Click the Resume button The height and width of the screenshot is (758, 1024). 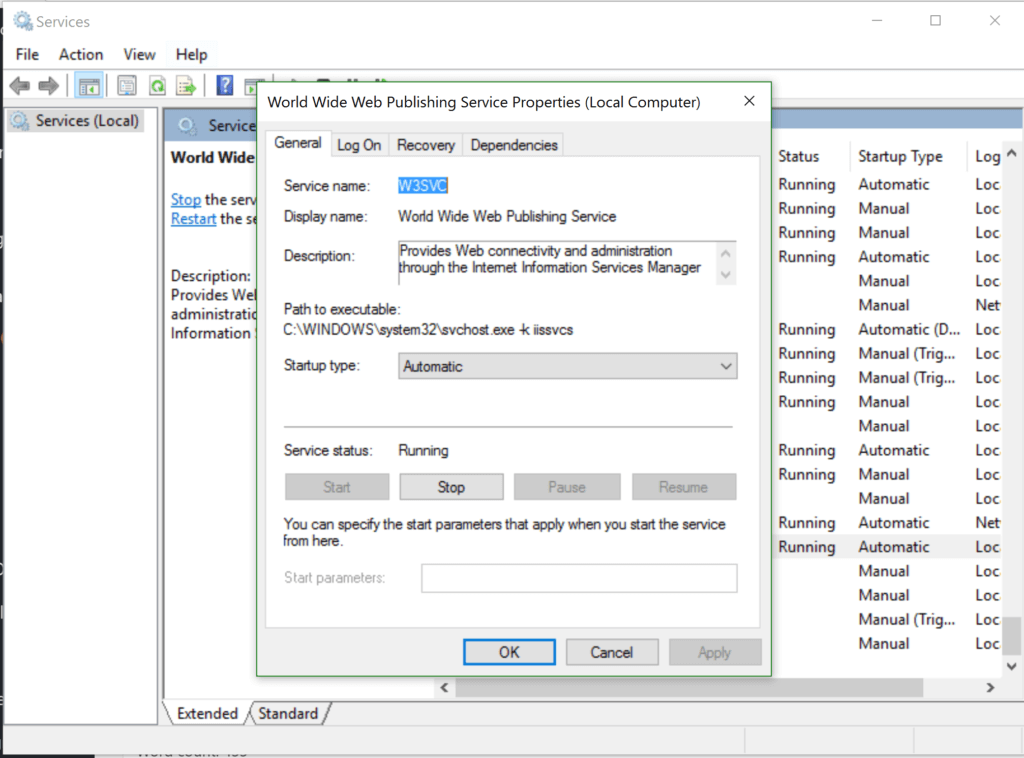684,487
